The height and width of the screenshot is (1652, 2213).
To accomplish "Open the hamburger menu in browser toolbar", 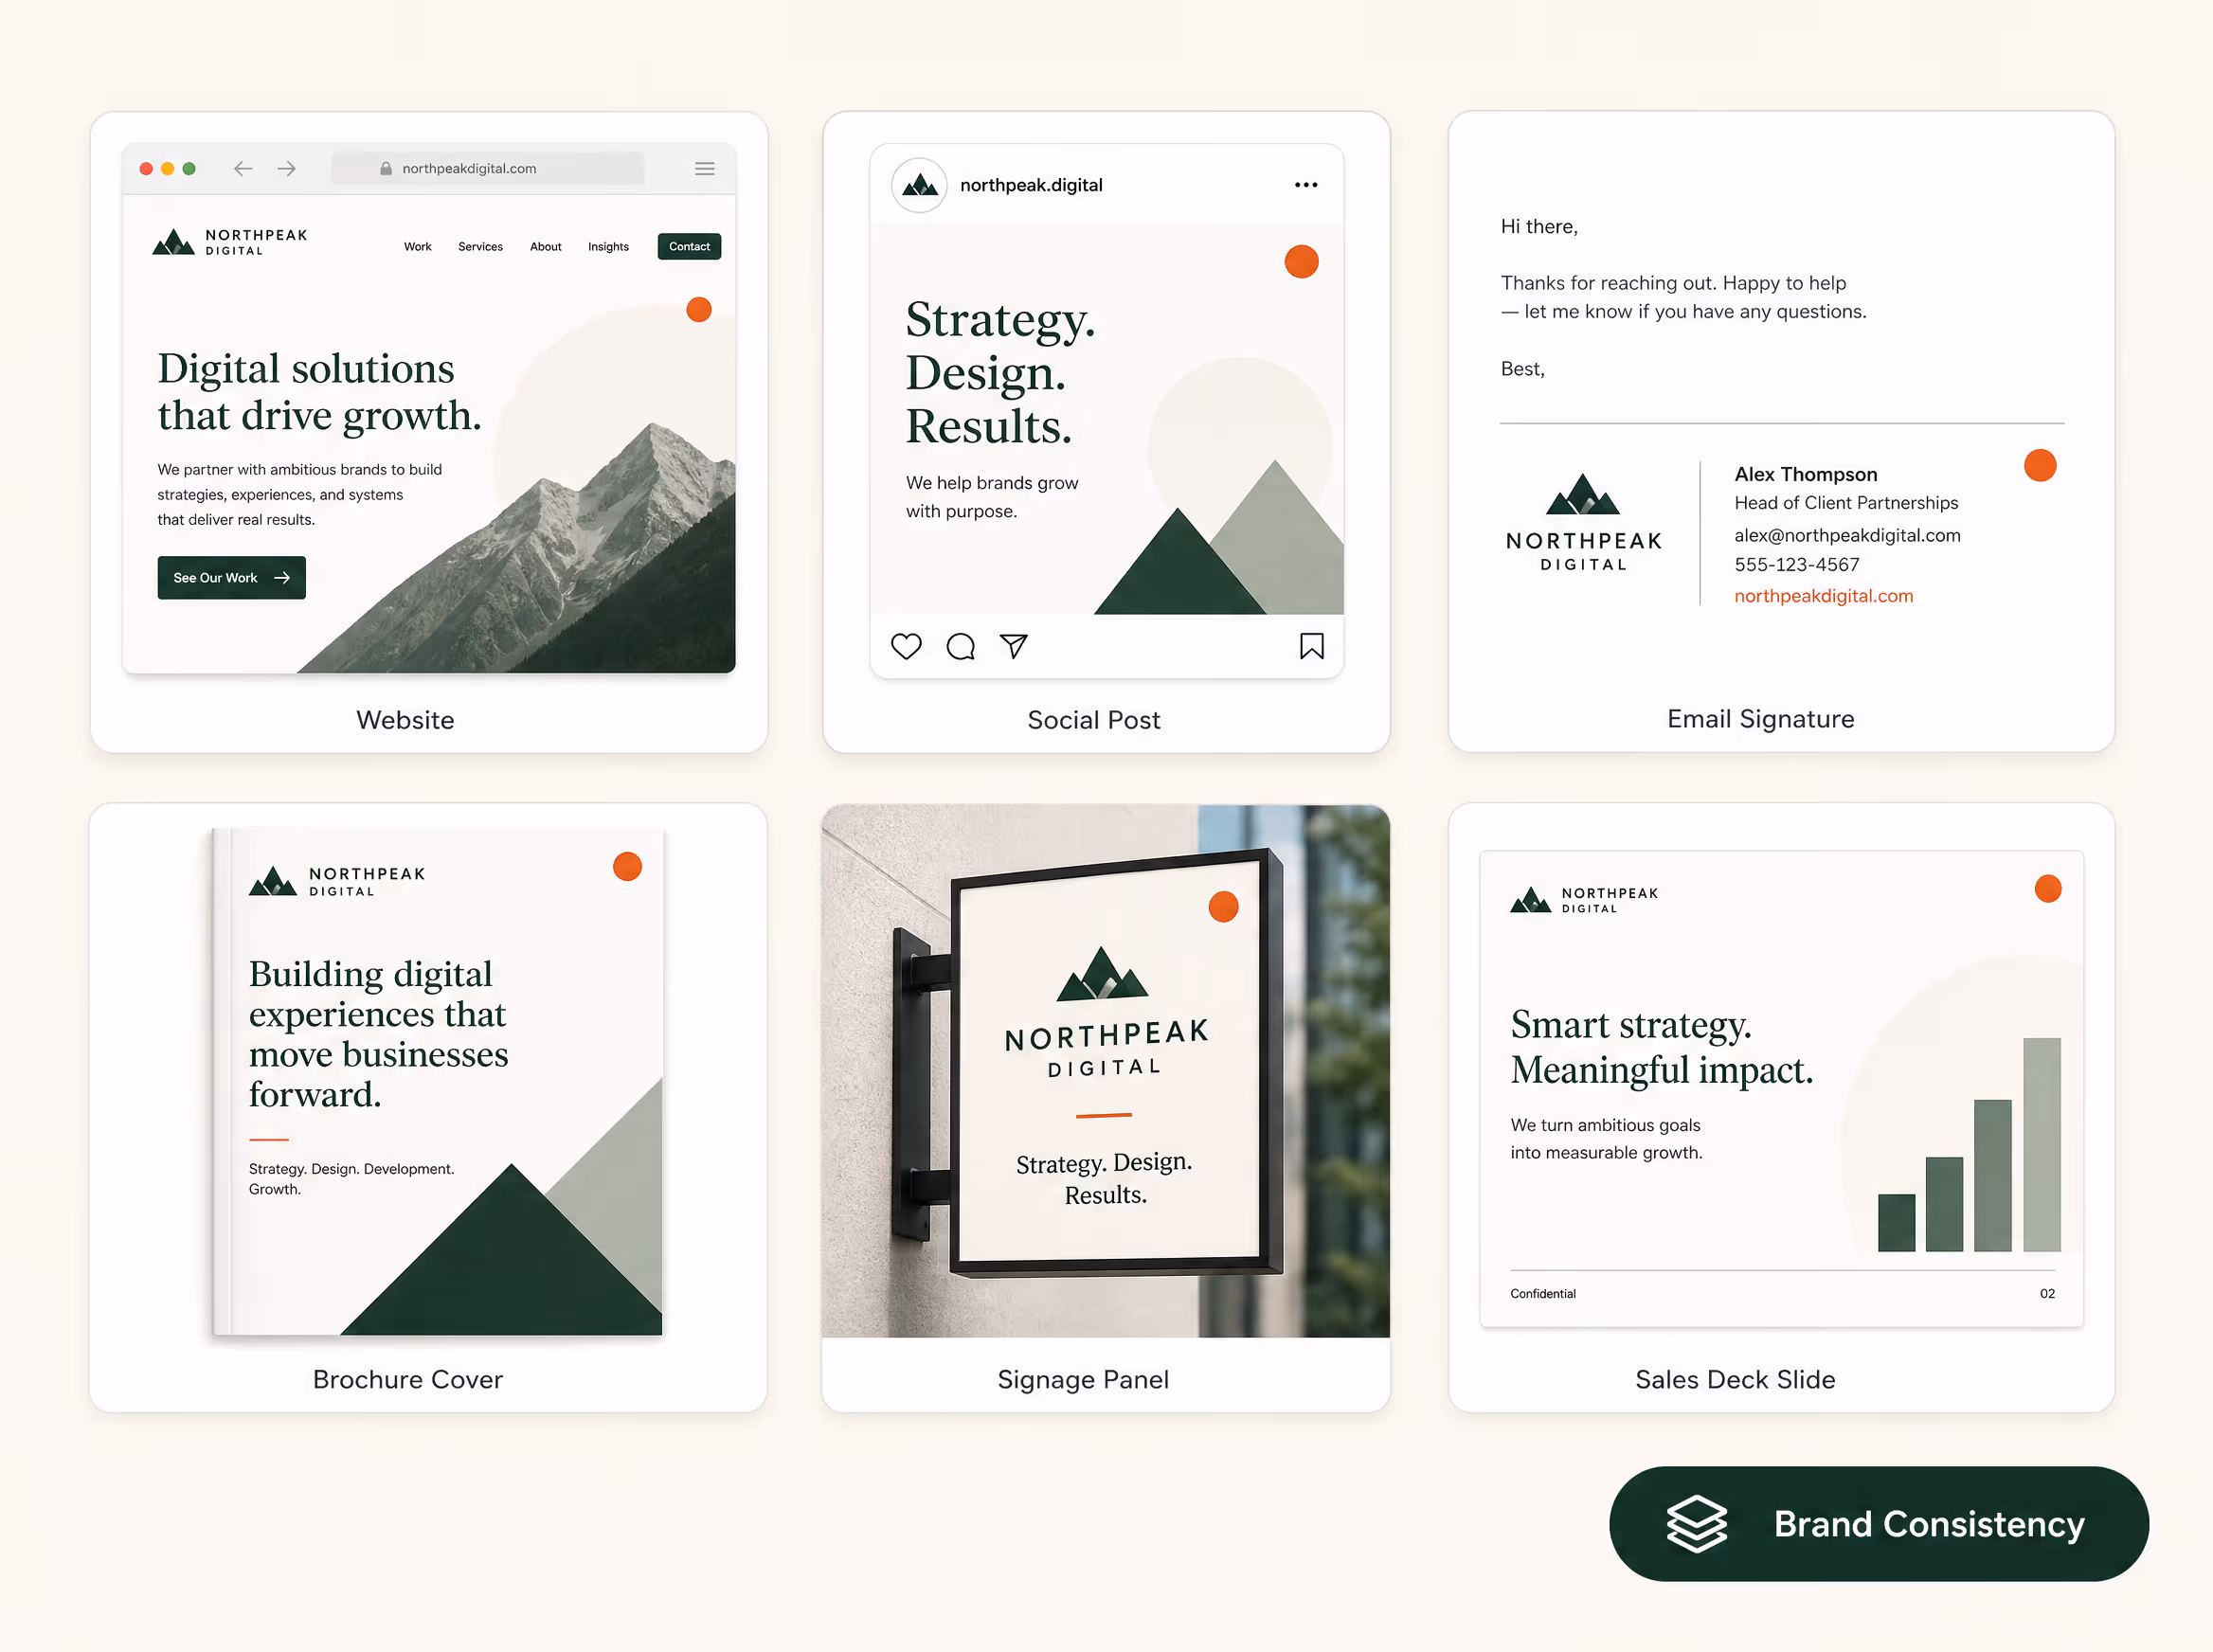I will coord(705,168).
